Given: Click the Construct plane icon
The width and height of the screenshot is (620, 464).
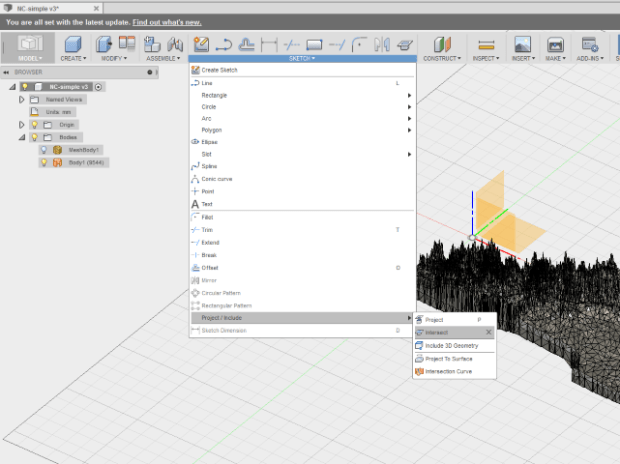Looking at the screenshot, I should [x=442, y=44].
